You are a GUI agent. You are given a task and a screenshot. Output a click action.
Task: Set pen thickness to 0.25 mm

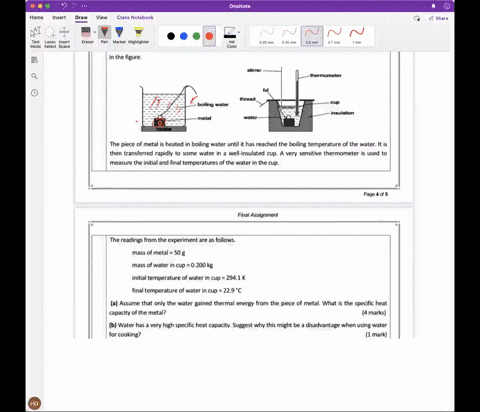[267, 36]
